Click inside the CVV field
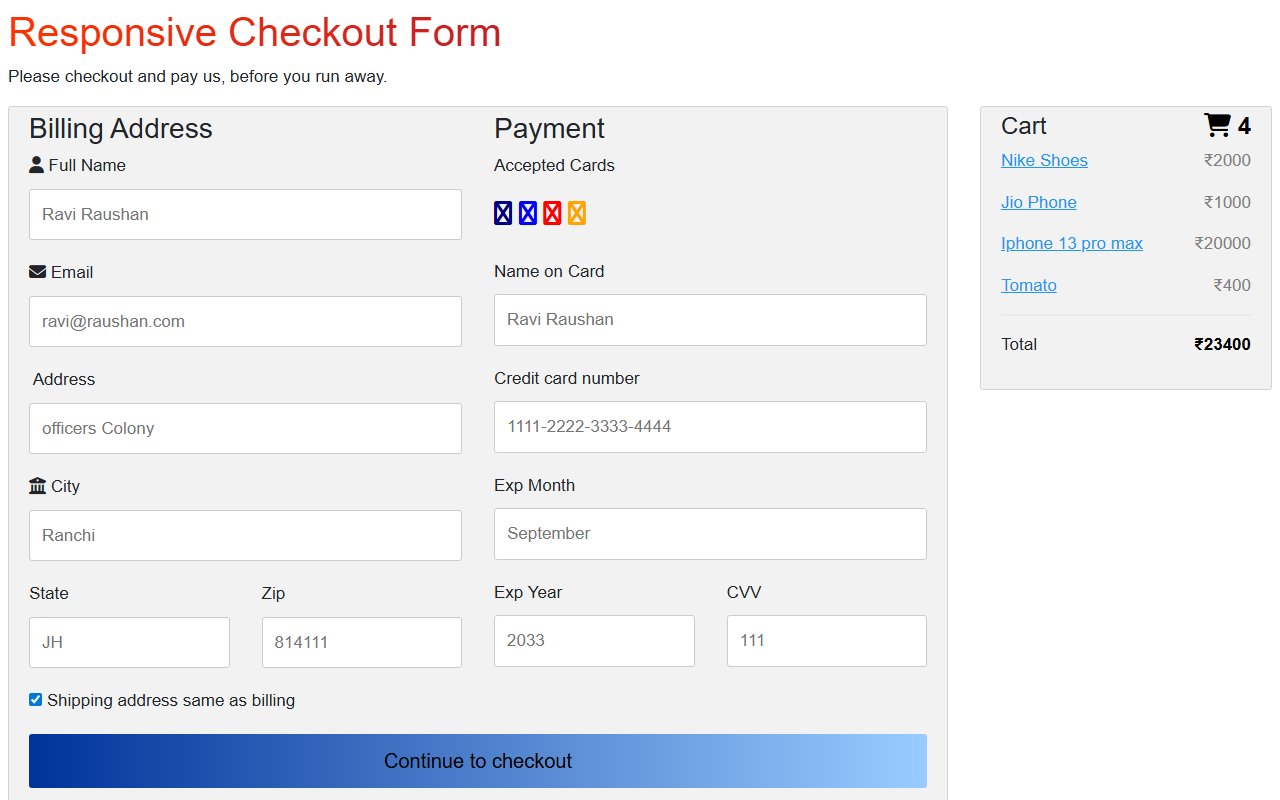Viewport: 1280px width, 800px height. (826, 640)
